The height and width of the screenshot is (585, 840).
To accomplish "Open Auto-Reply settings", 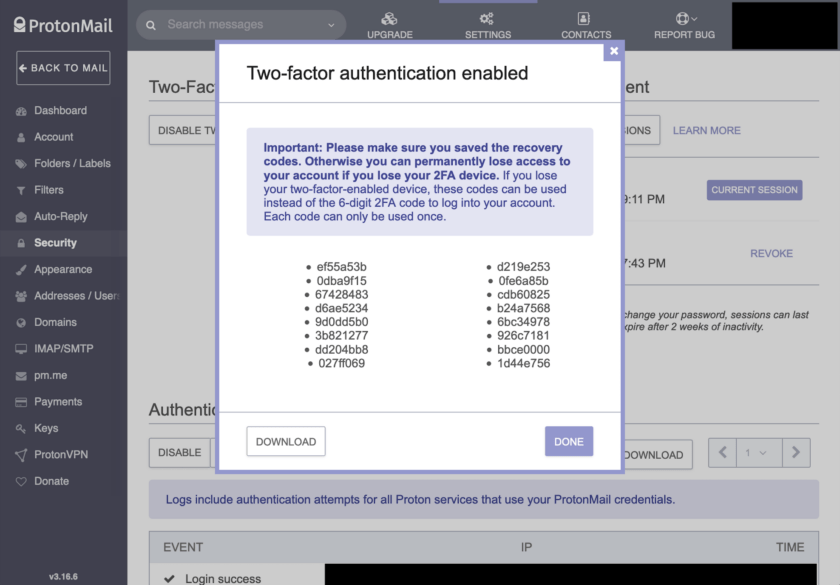I will click(x=61, y=216).
